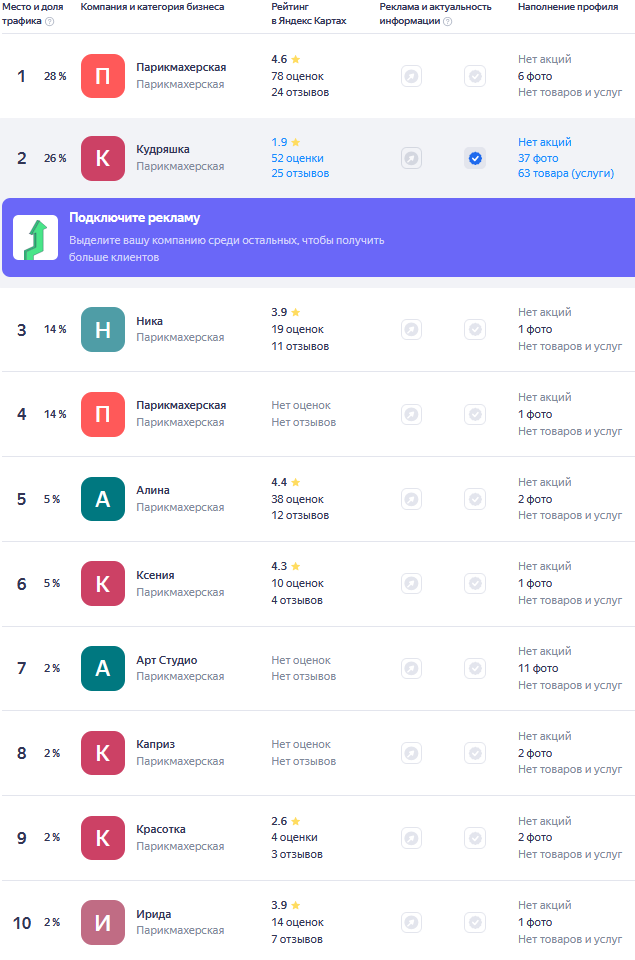The image size is (635, 960).
Task: Select the company name 'Ирида'
Action: [x=154, y=914]
